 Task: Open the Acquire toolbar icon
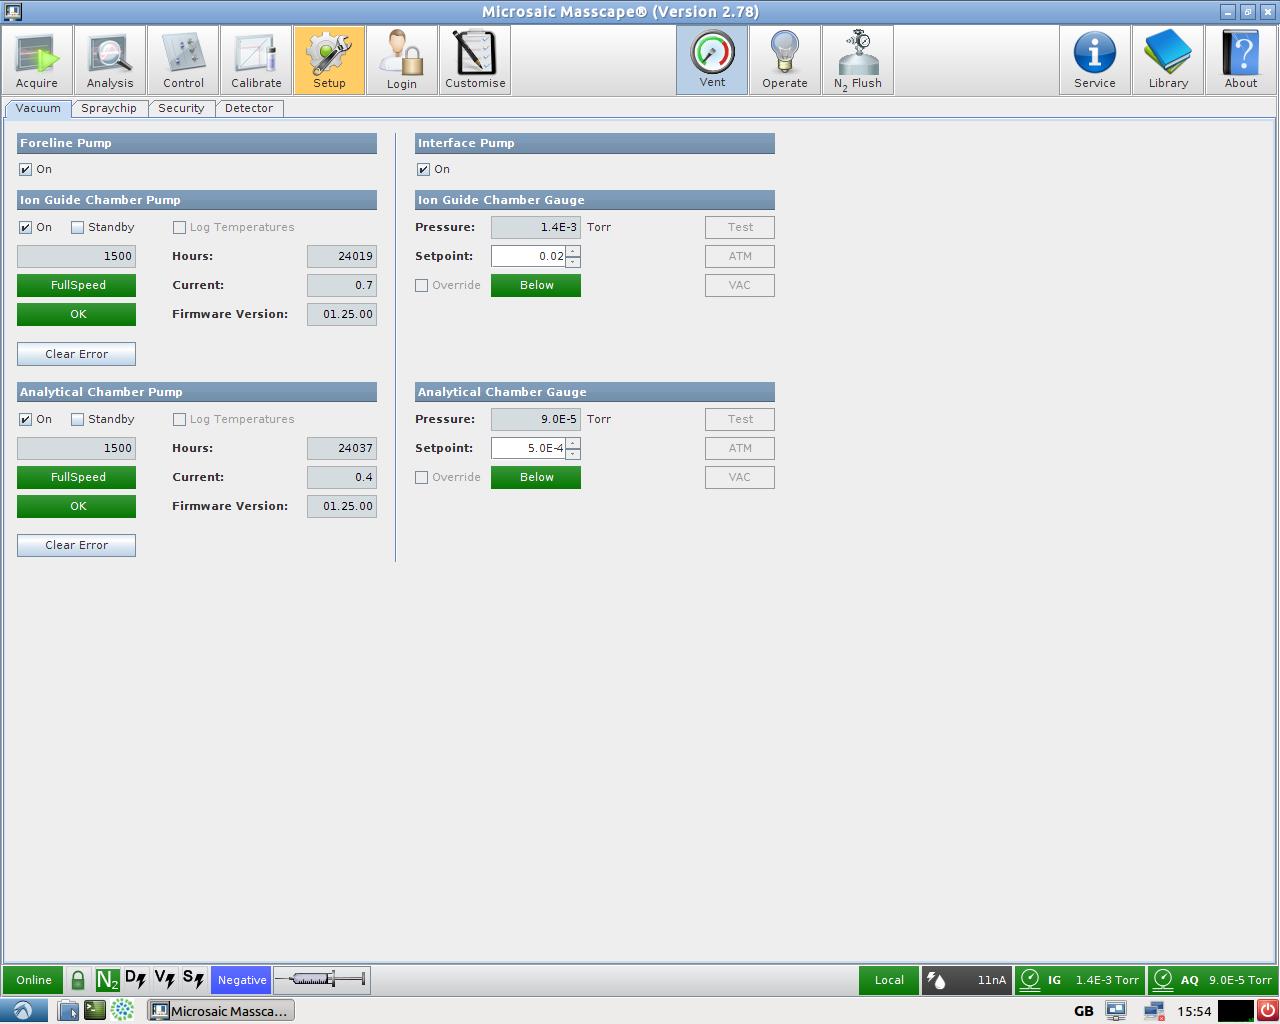(x=37, y=60)
